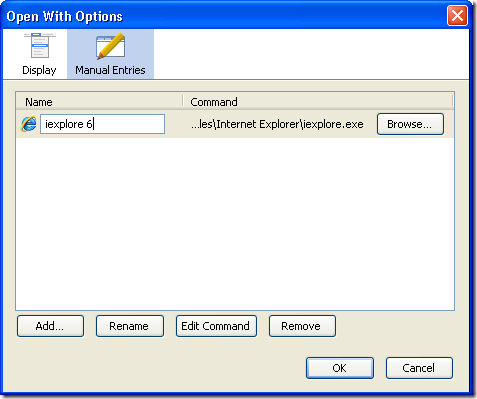This screenshot has width=477, height=399.
Task: Remove the selected entry
Action: coord(302,326)
